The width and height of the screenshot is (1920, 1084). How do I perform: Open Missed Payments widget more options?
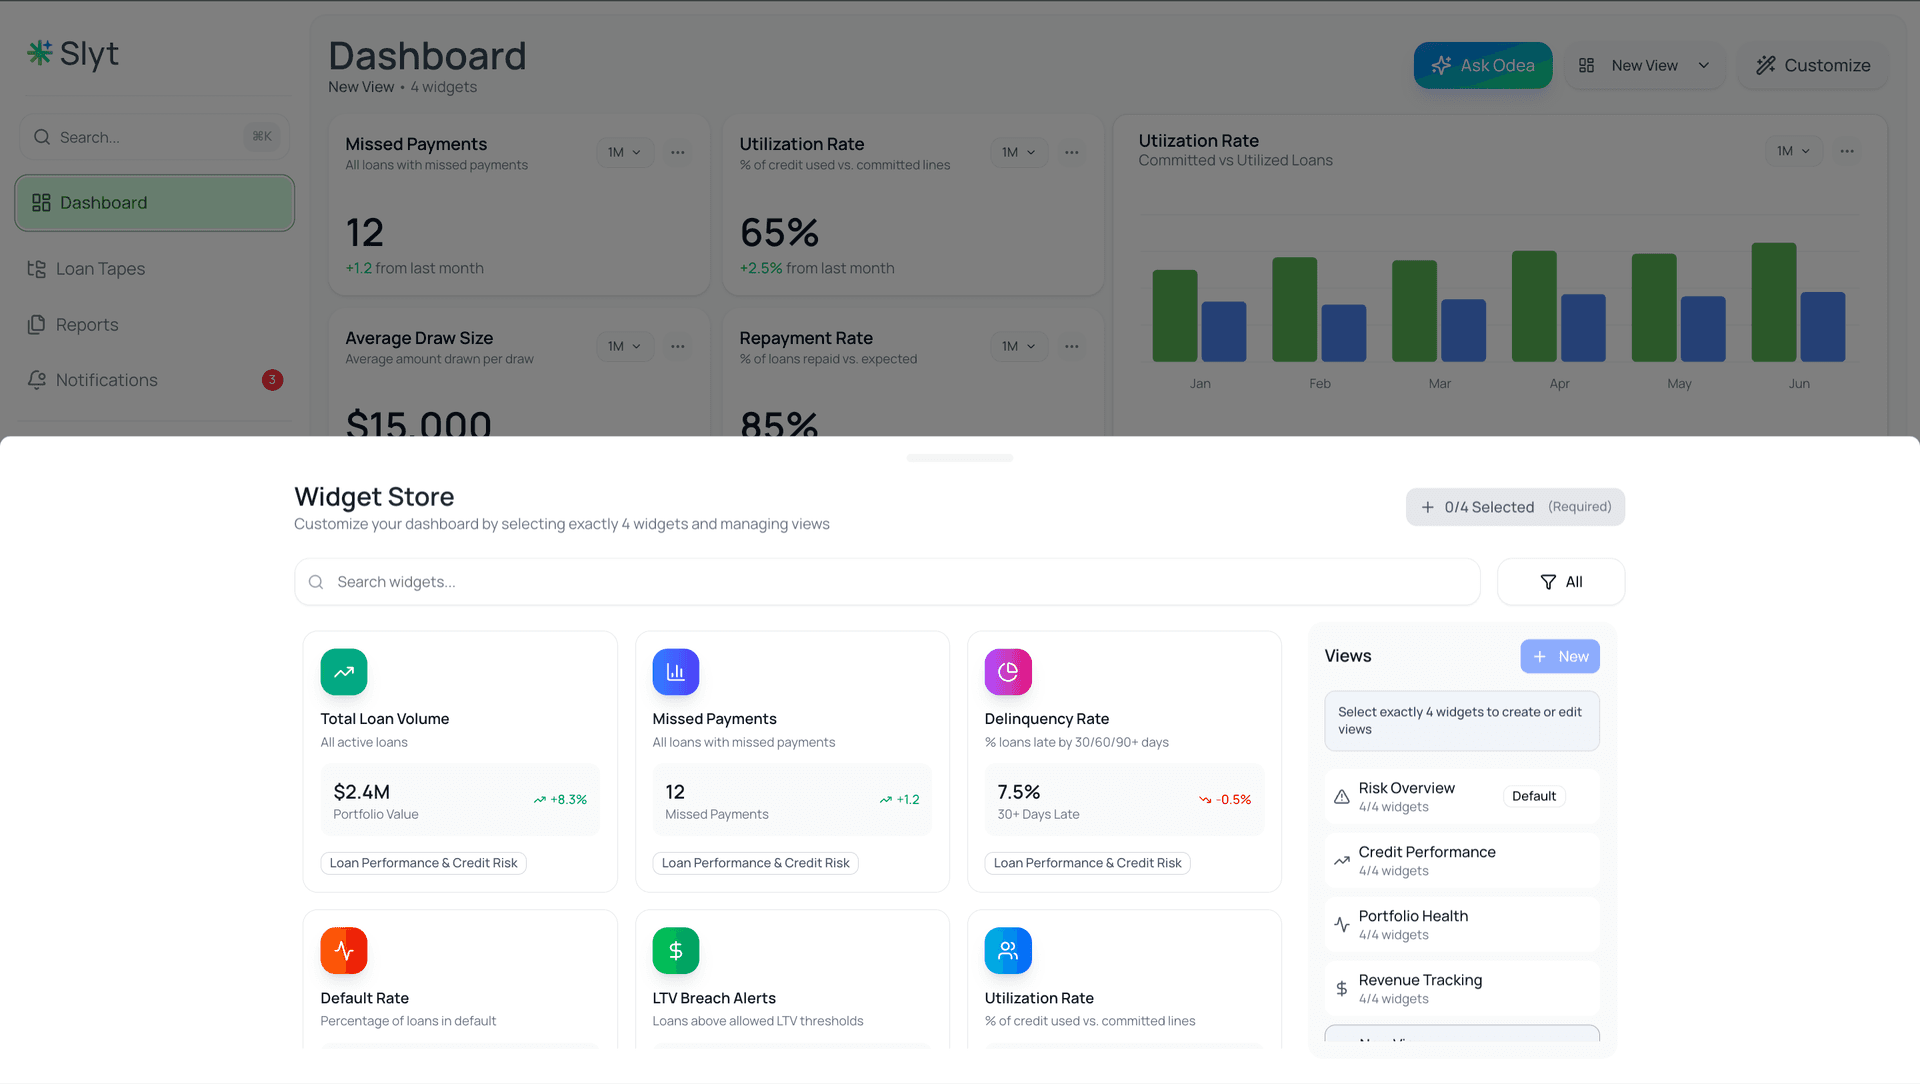coord(678,152)
